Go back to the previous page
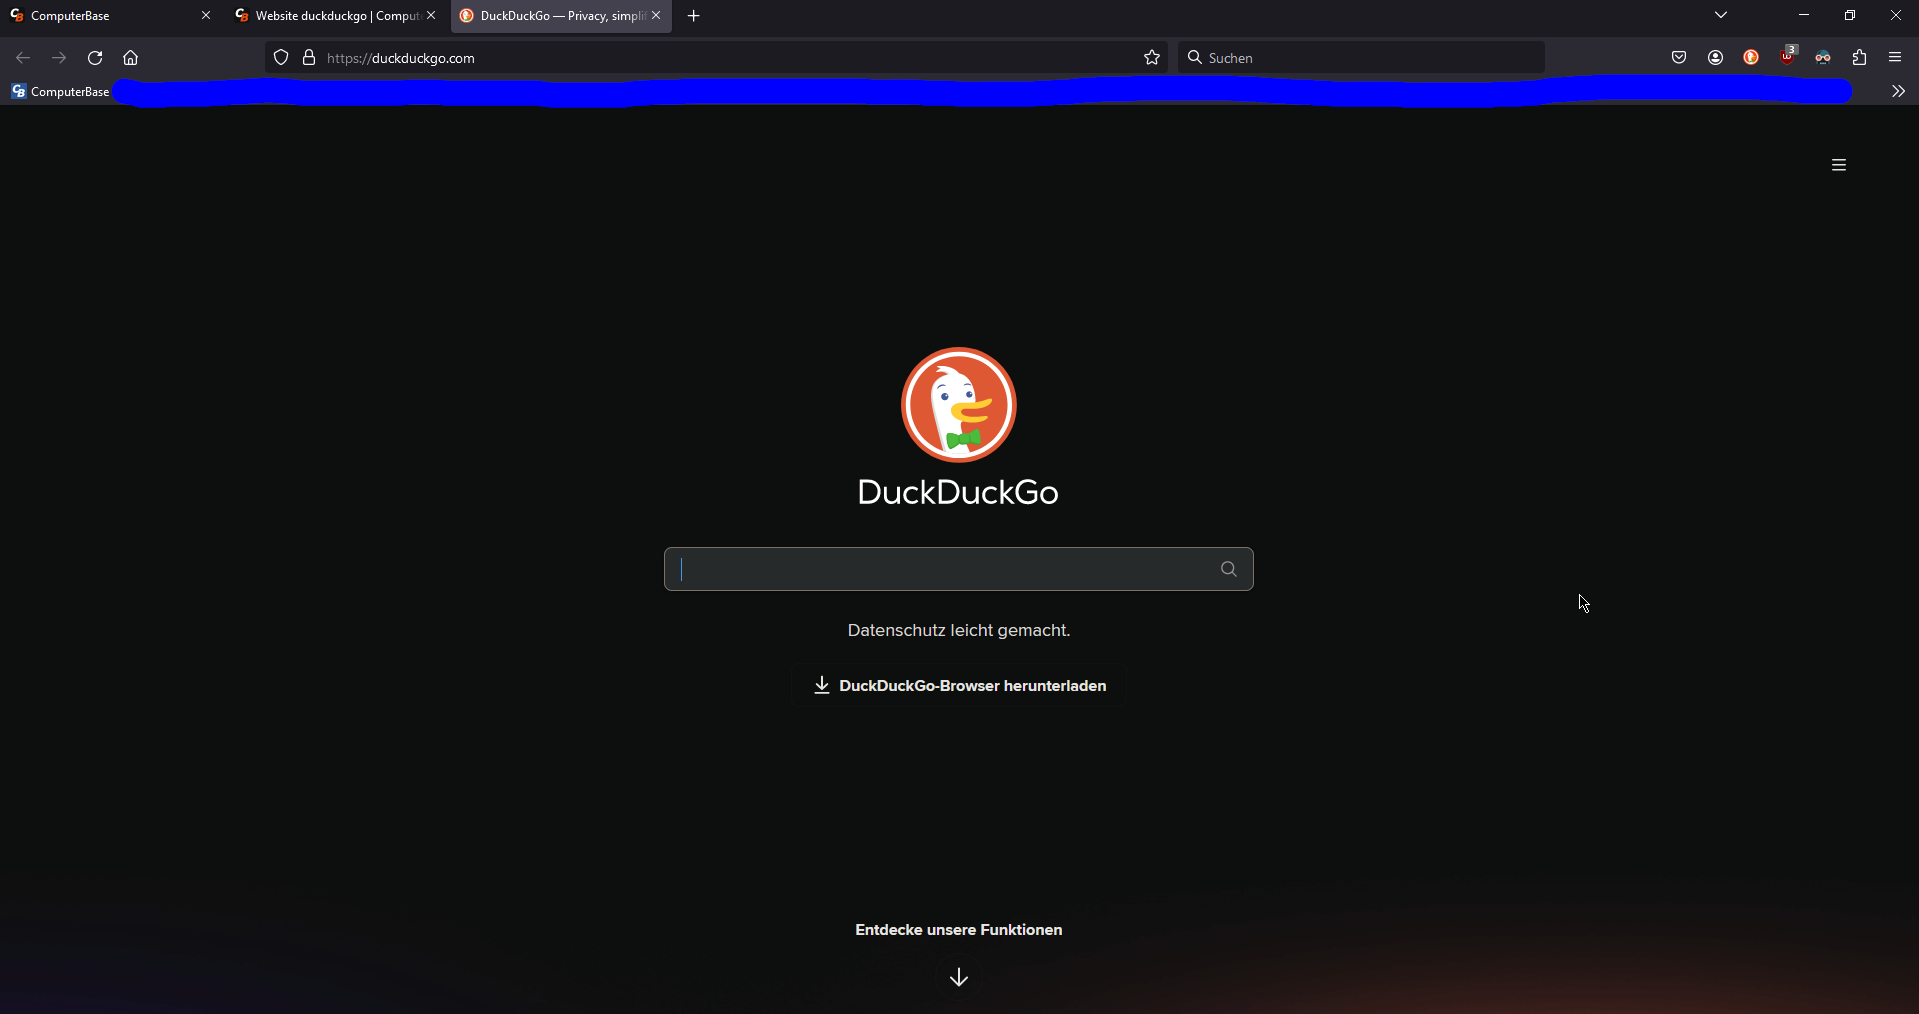This screenshot has height=1014, width=1919. pos(23,58)
